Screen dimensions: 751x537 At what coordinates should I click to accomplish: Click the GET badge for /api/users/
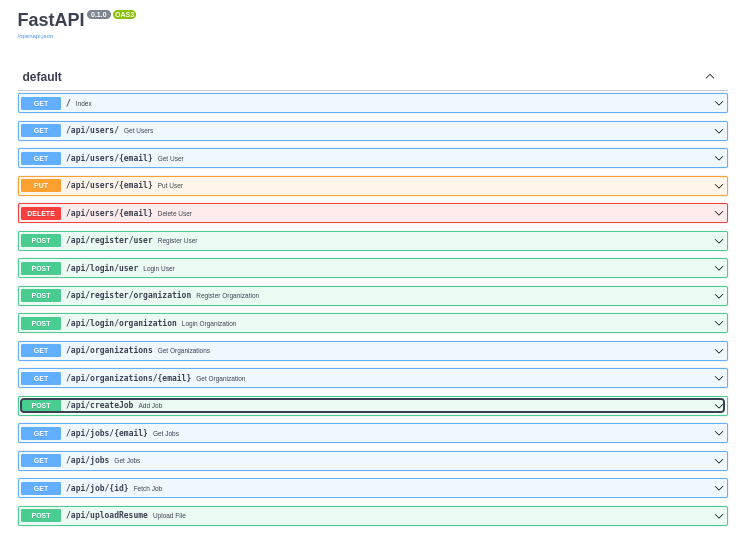(41, 131)
